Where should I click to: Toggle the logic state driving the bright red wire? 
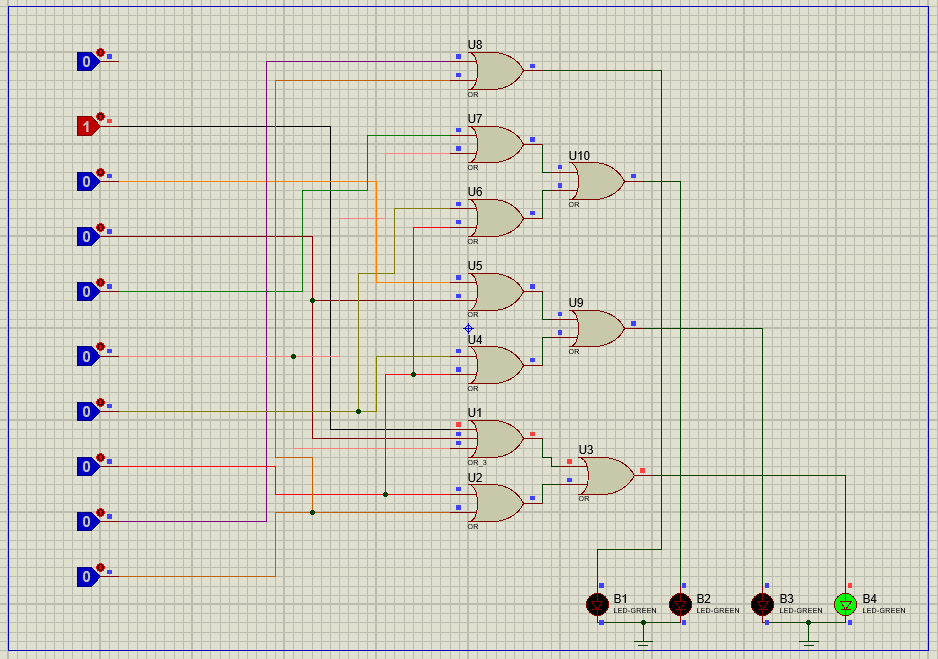tap(87, 466)
